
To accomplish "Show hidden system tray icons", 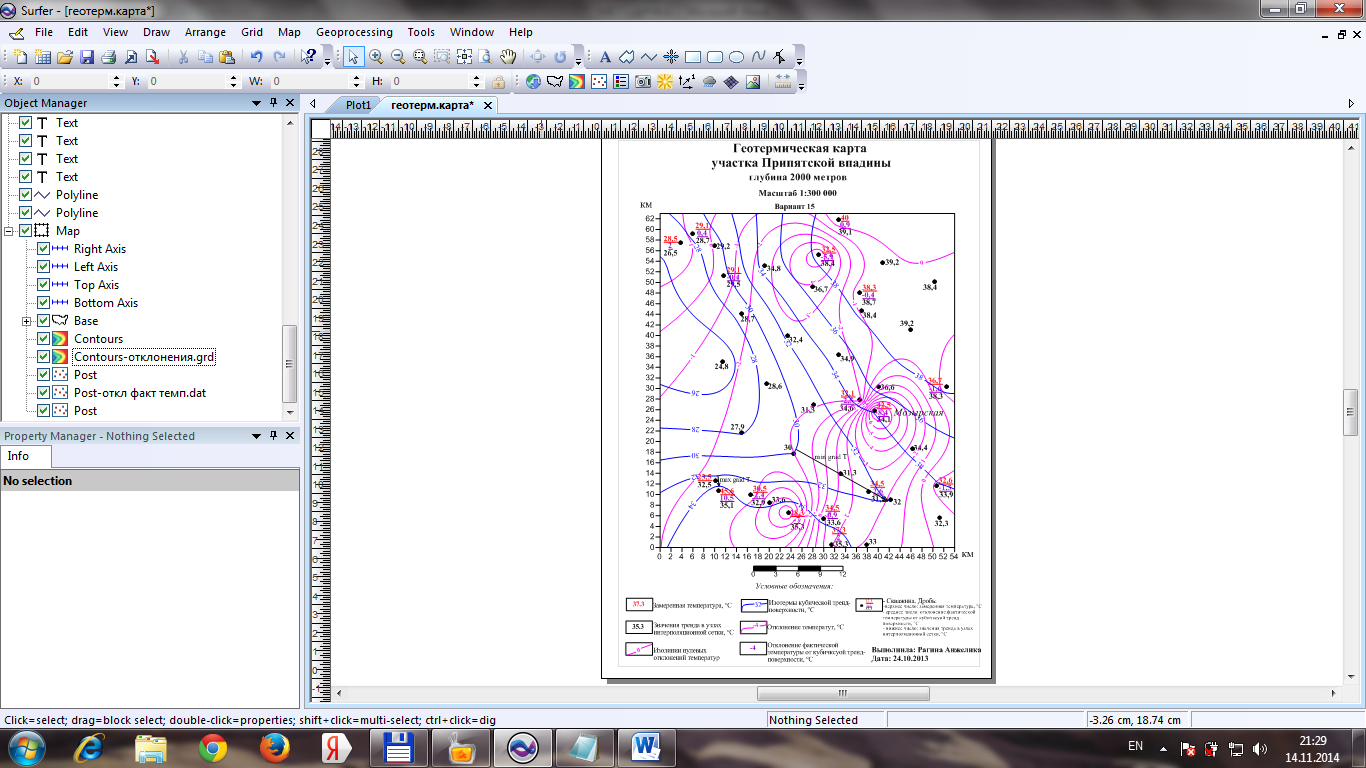I will 1164,747.
